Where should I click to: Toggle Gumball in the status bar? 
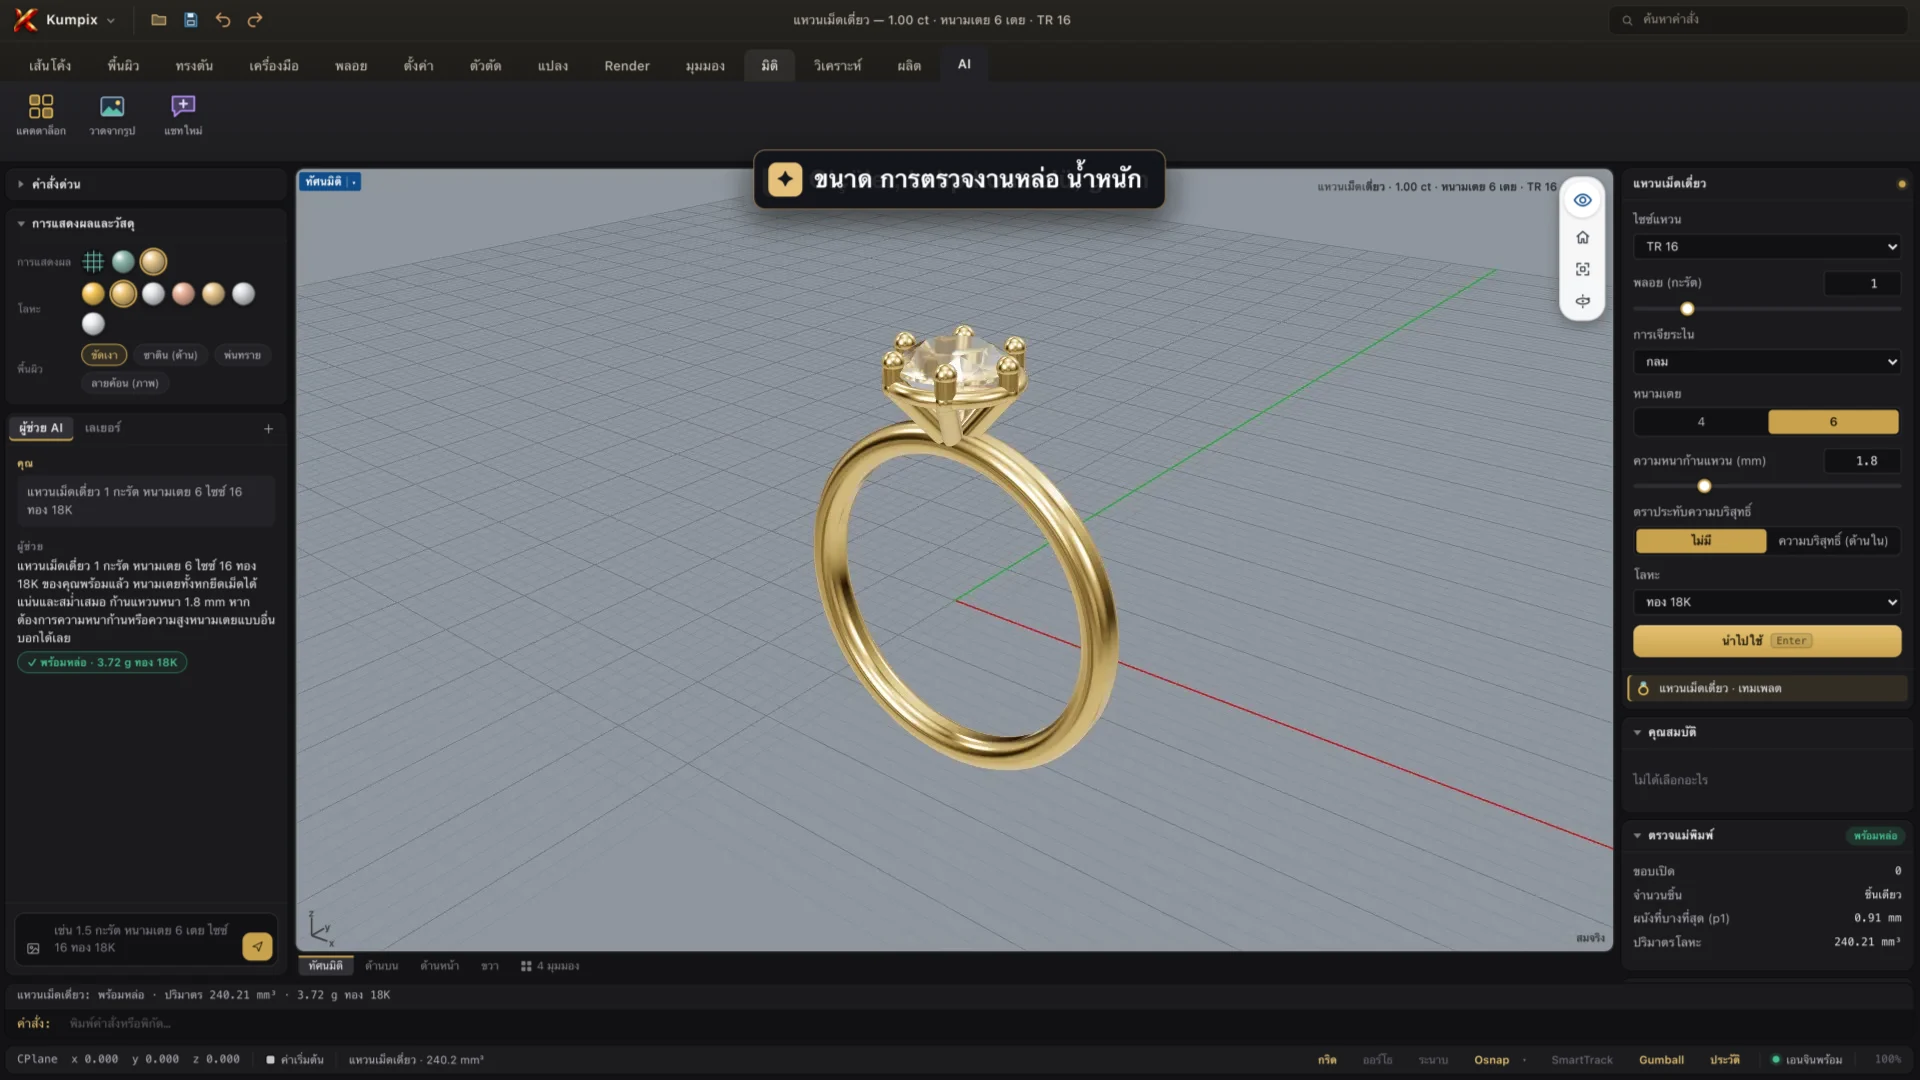click(x=1661, y=1060)
